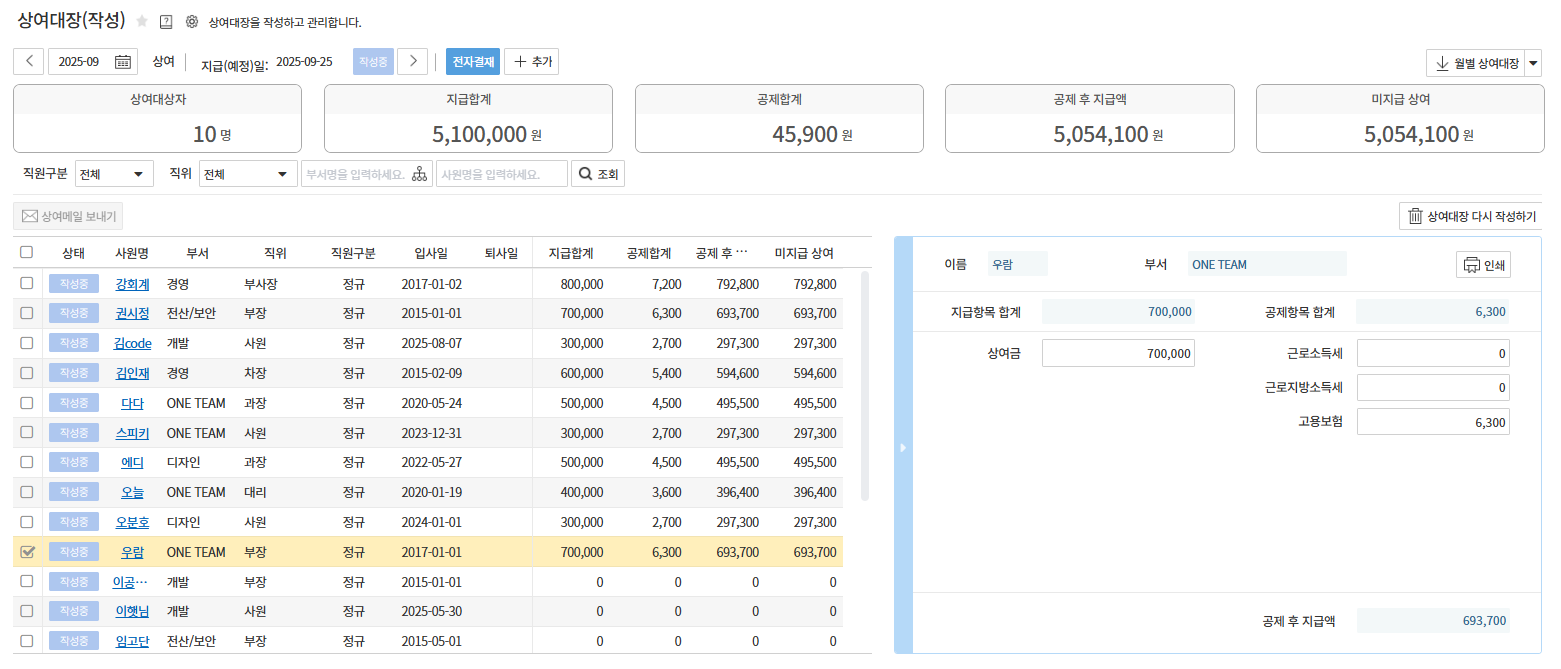Open employee link 권시정

click(132, 314)
